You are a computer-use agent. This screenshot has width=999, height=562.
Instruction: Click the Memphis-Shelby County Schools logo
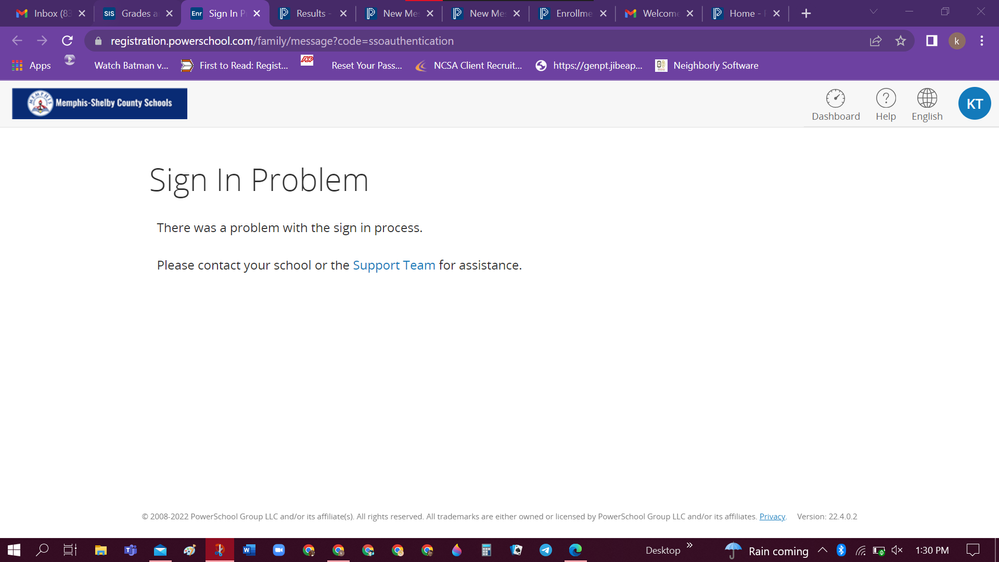(100, 103)
